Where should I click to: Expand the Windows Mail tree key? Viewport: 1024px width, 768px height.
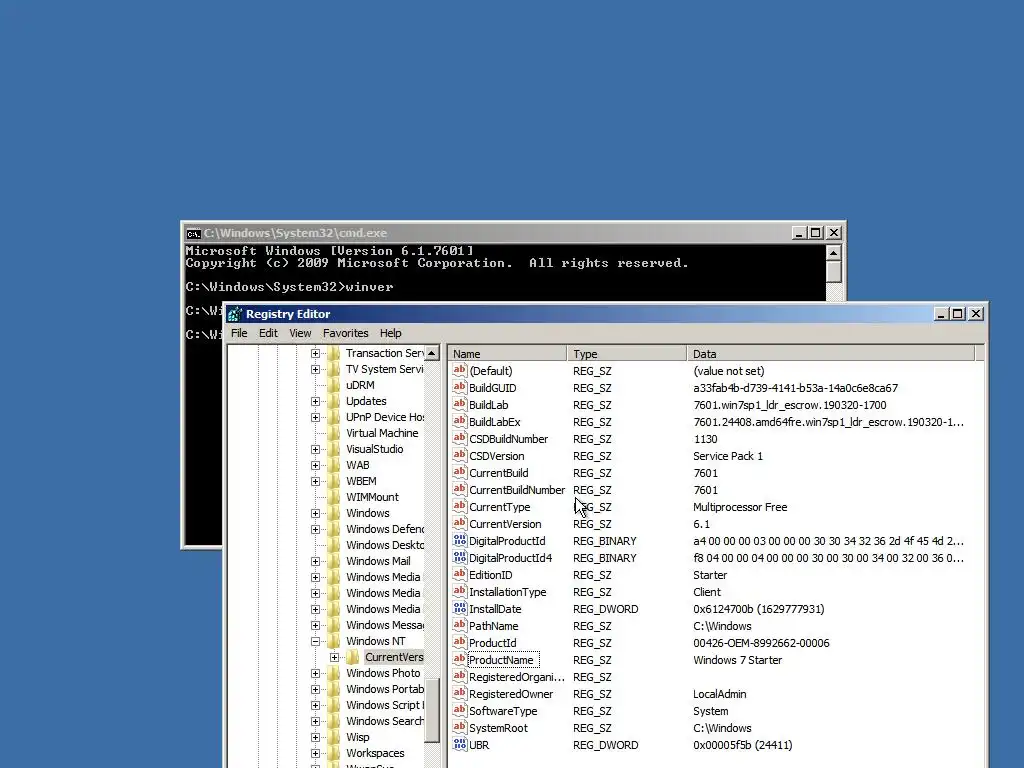pos(315,562)
